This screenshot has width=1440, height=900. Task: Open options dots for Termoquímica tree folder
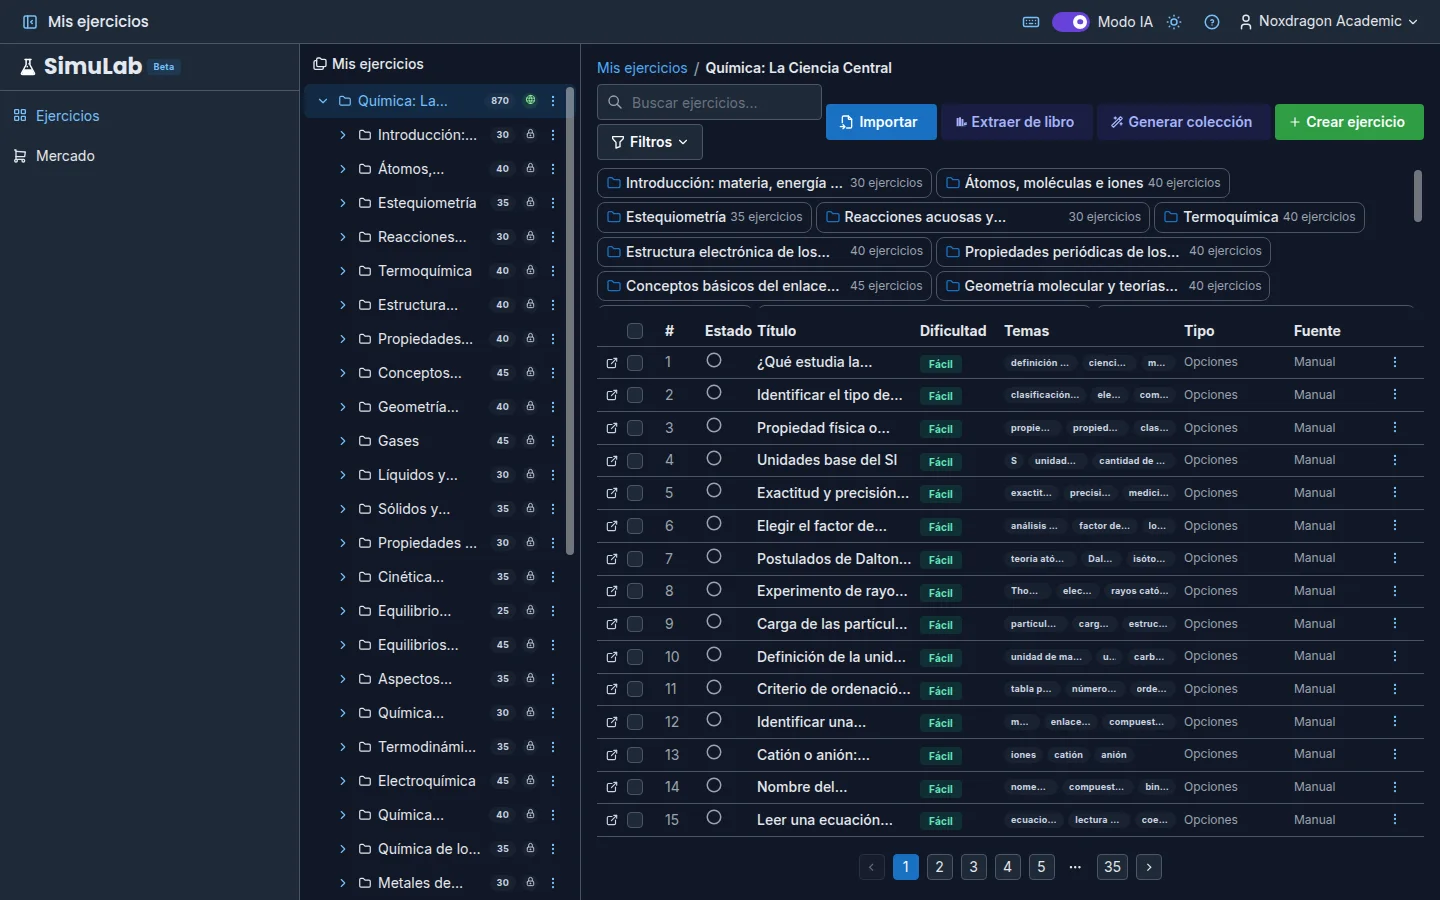[553, 271]
